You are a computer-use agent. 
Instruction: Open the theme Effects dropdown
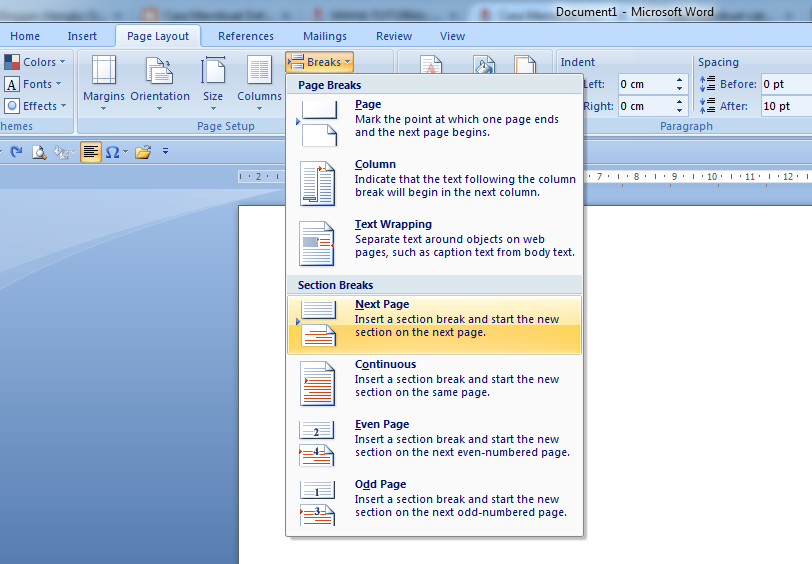click(36, 106)
